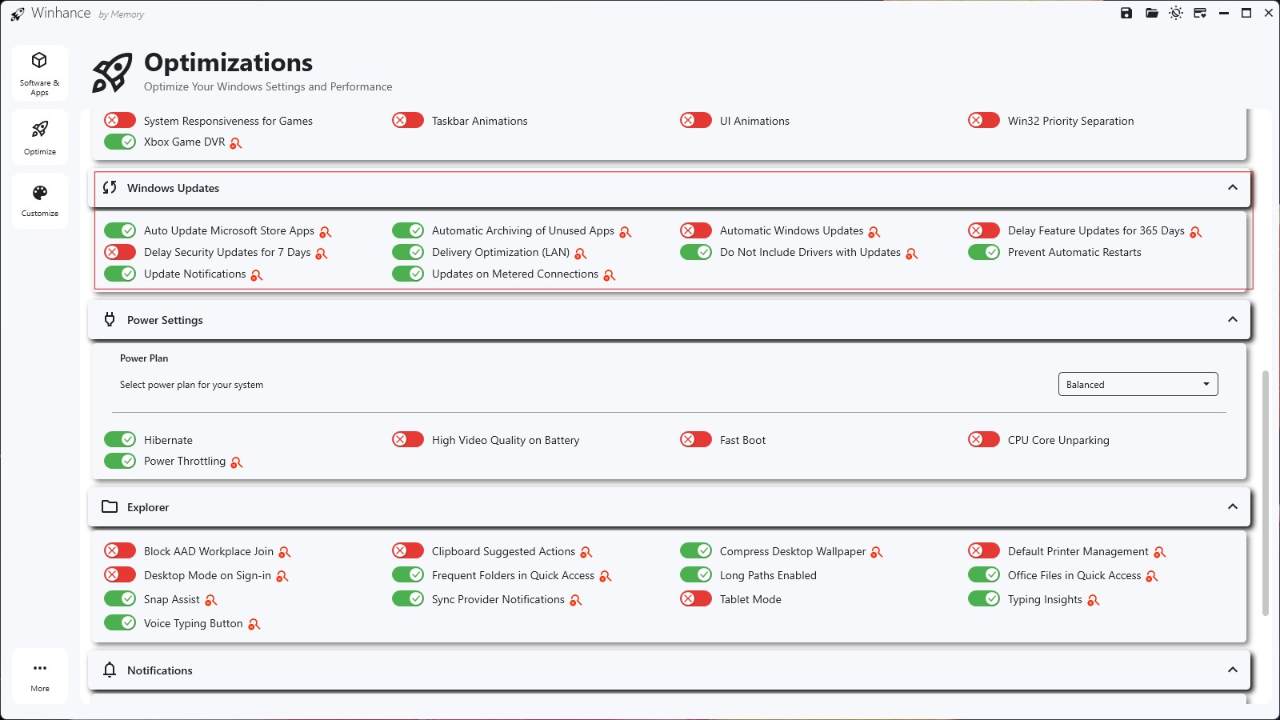Click the magnifier icon next to Sync Provider Notifications
Screen dimensions: 1280x720
(575, 600)
